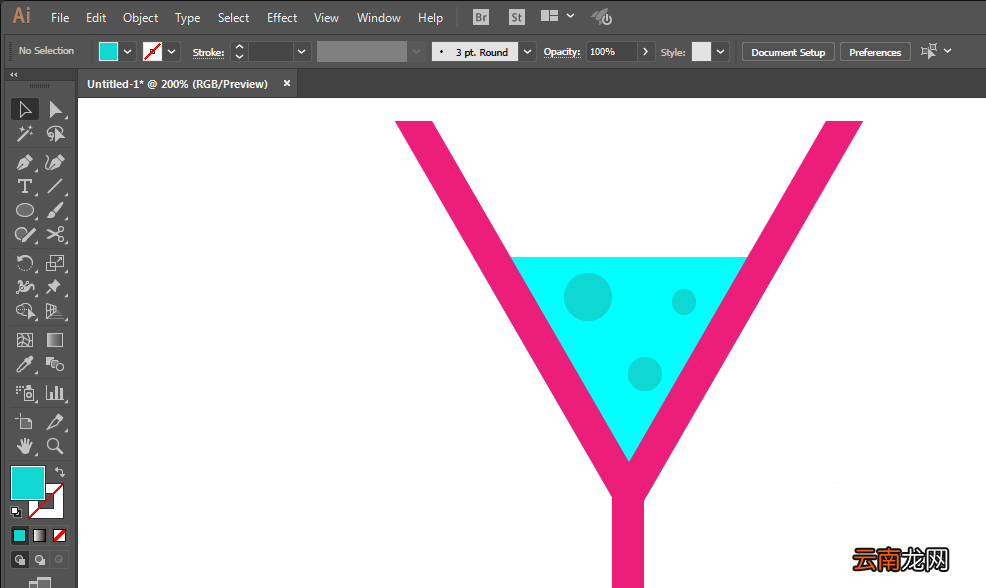This screenshot has height=588, width=986.
Task: Open the Select menu
Action: pos(233,18)
